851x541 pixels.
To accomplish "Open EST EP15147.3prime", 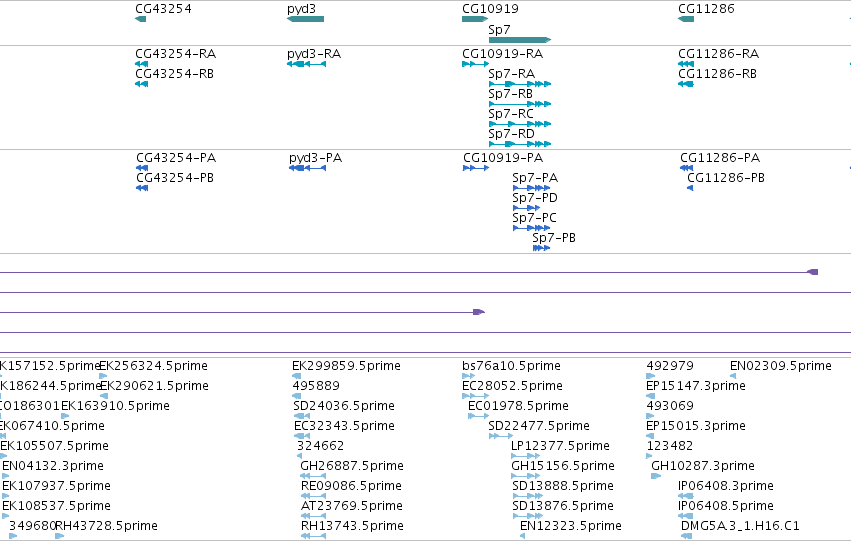I will tap(696, 386).
